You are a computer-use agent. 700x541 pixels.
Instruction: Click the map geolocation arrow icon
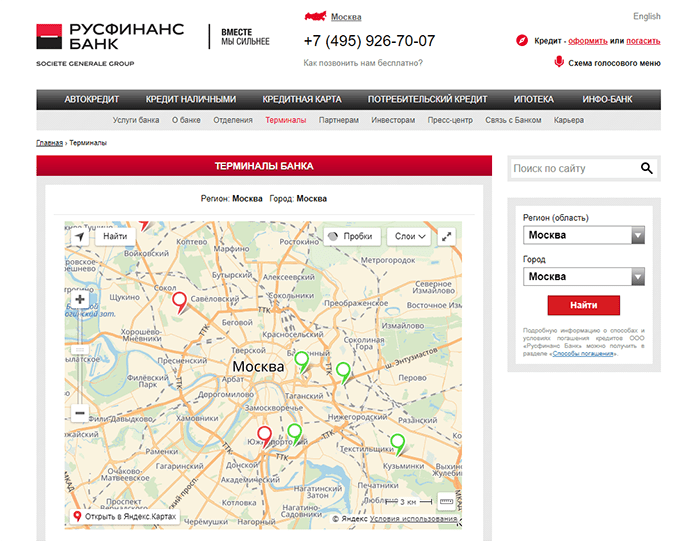tap(79, 236)
